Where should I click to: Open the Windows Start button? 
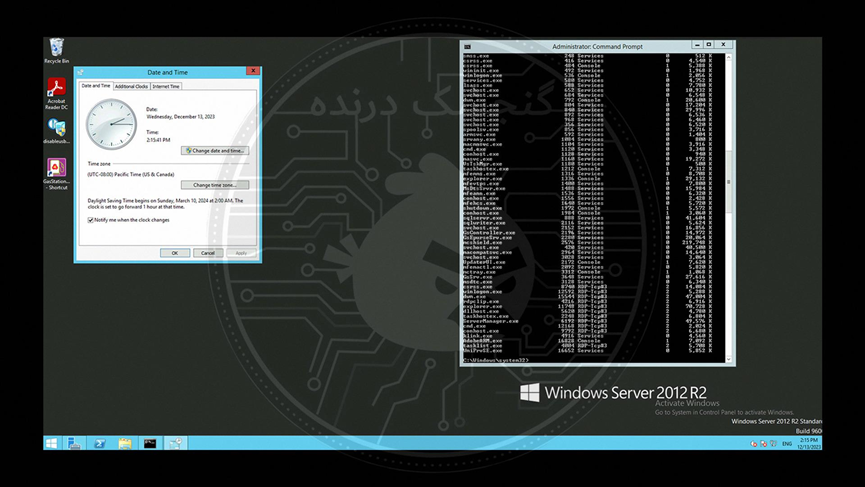point(51,443)
